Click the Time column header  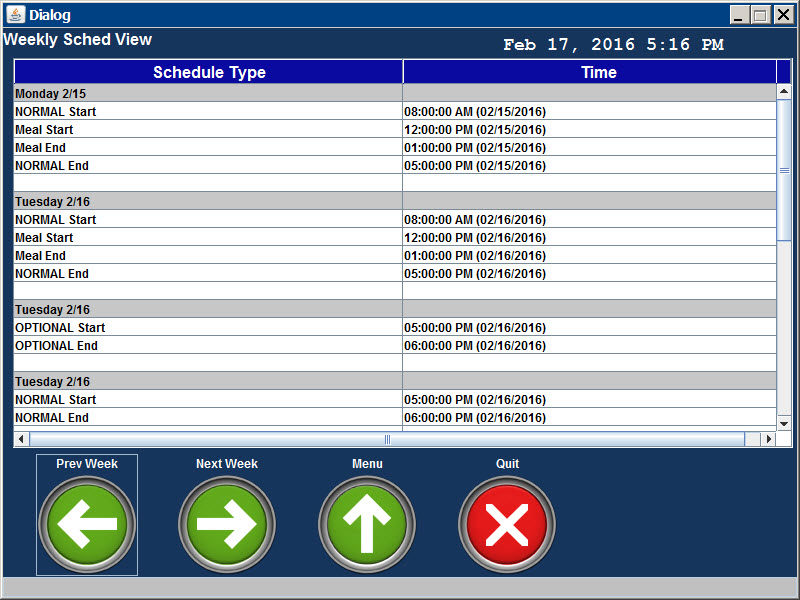coord(598,72)
